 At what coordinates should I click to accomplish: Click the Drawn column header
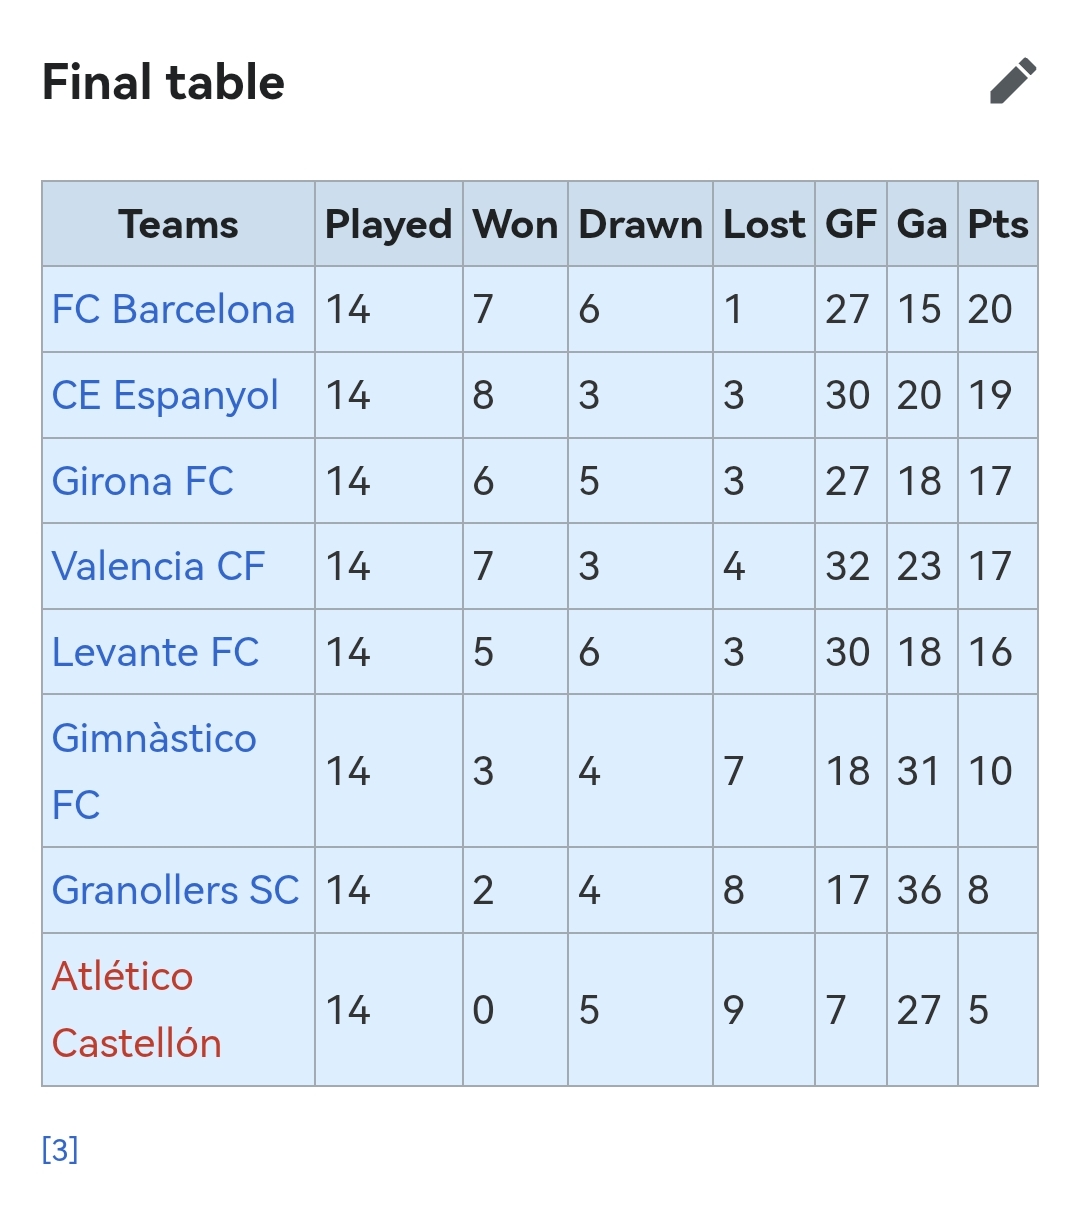(x=640, y=225)
